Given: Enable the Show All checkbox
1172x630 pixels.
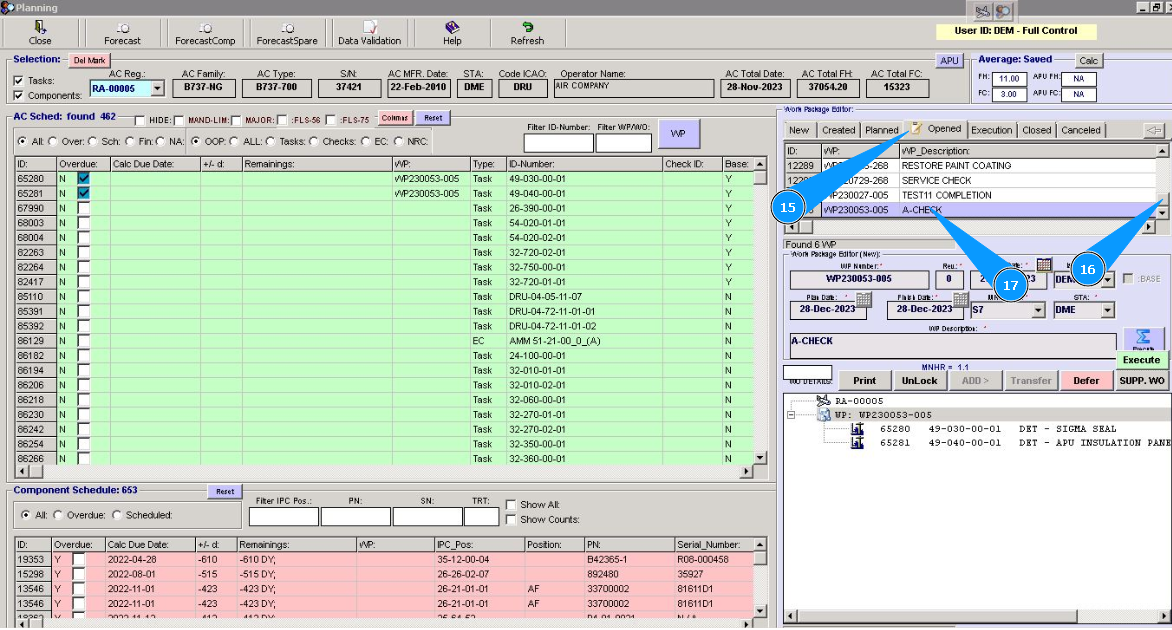Looking at the screenshot, I should click(x=511, y=505).
